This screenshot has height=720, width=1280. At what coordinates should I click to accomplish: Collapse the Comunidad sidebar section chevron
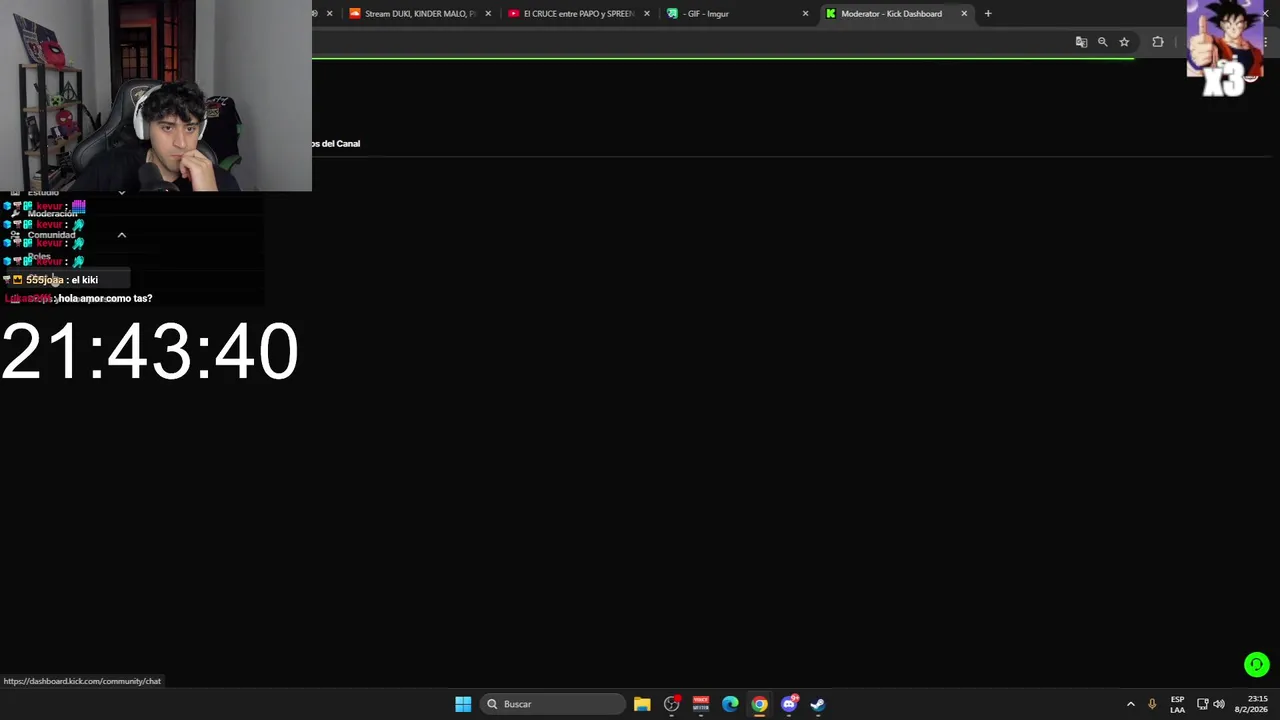tap(122, 235)
